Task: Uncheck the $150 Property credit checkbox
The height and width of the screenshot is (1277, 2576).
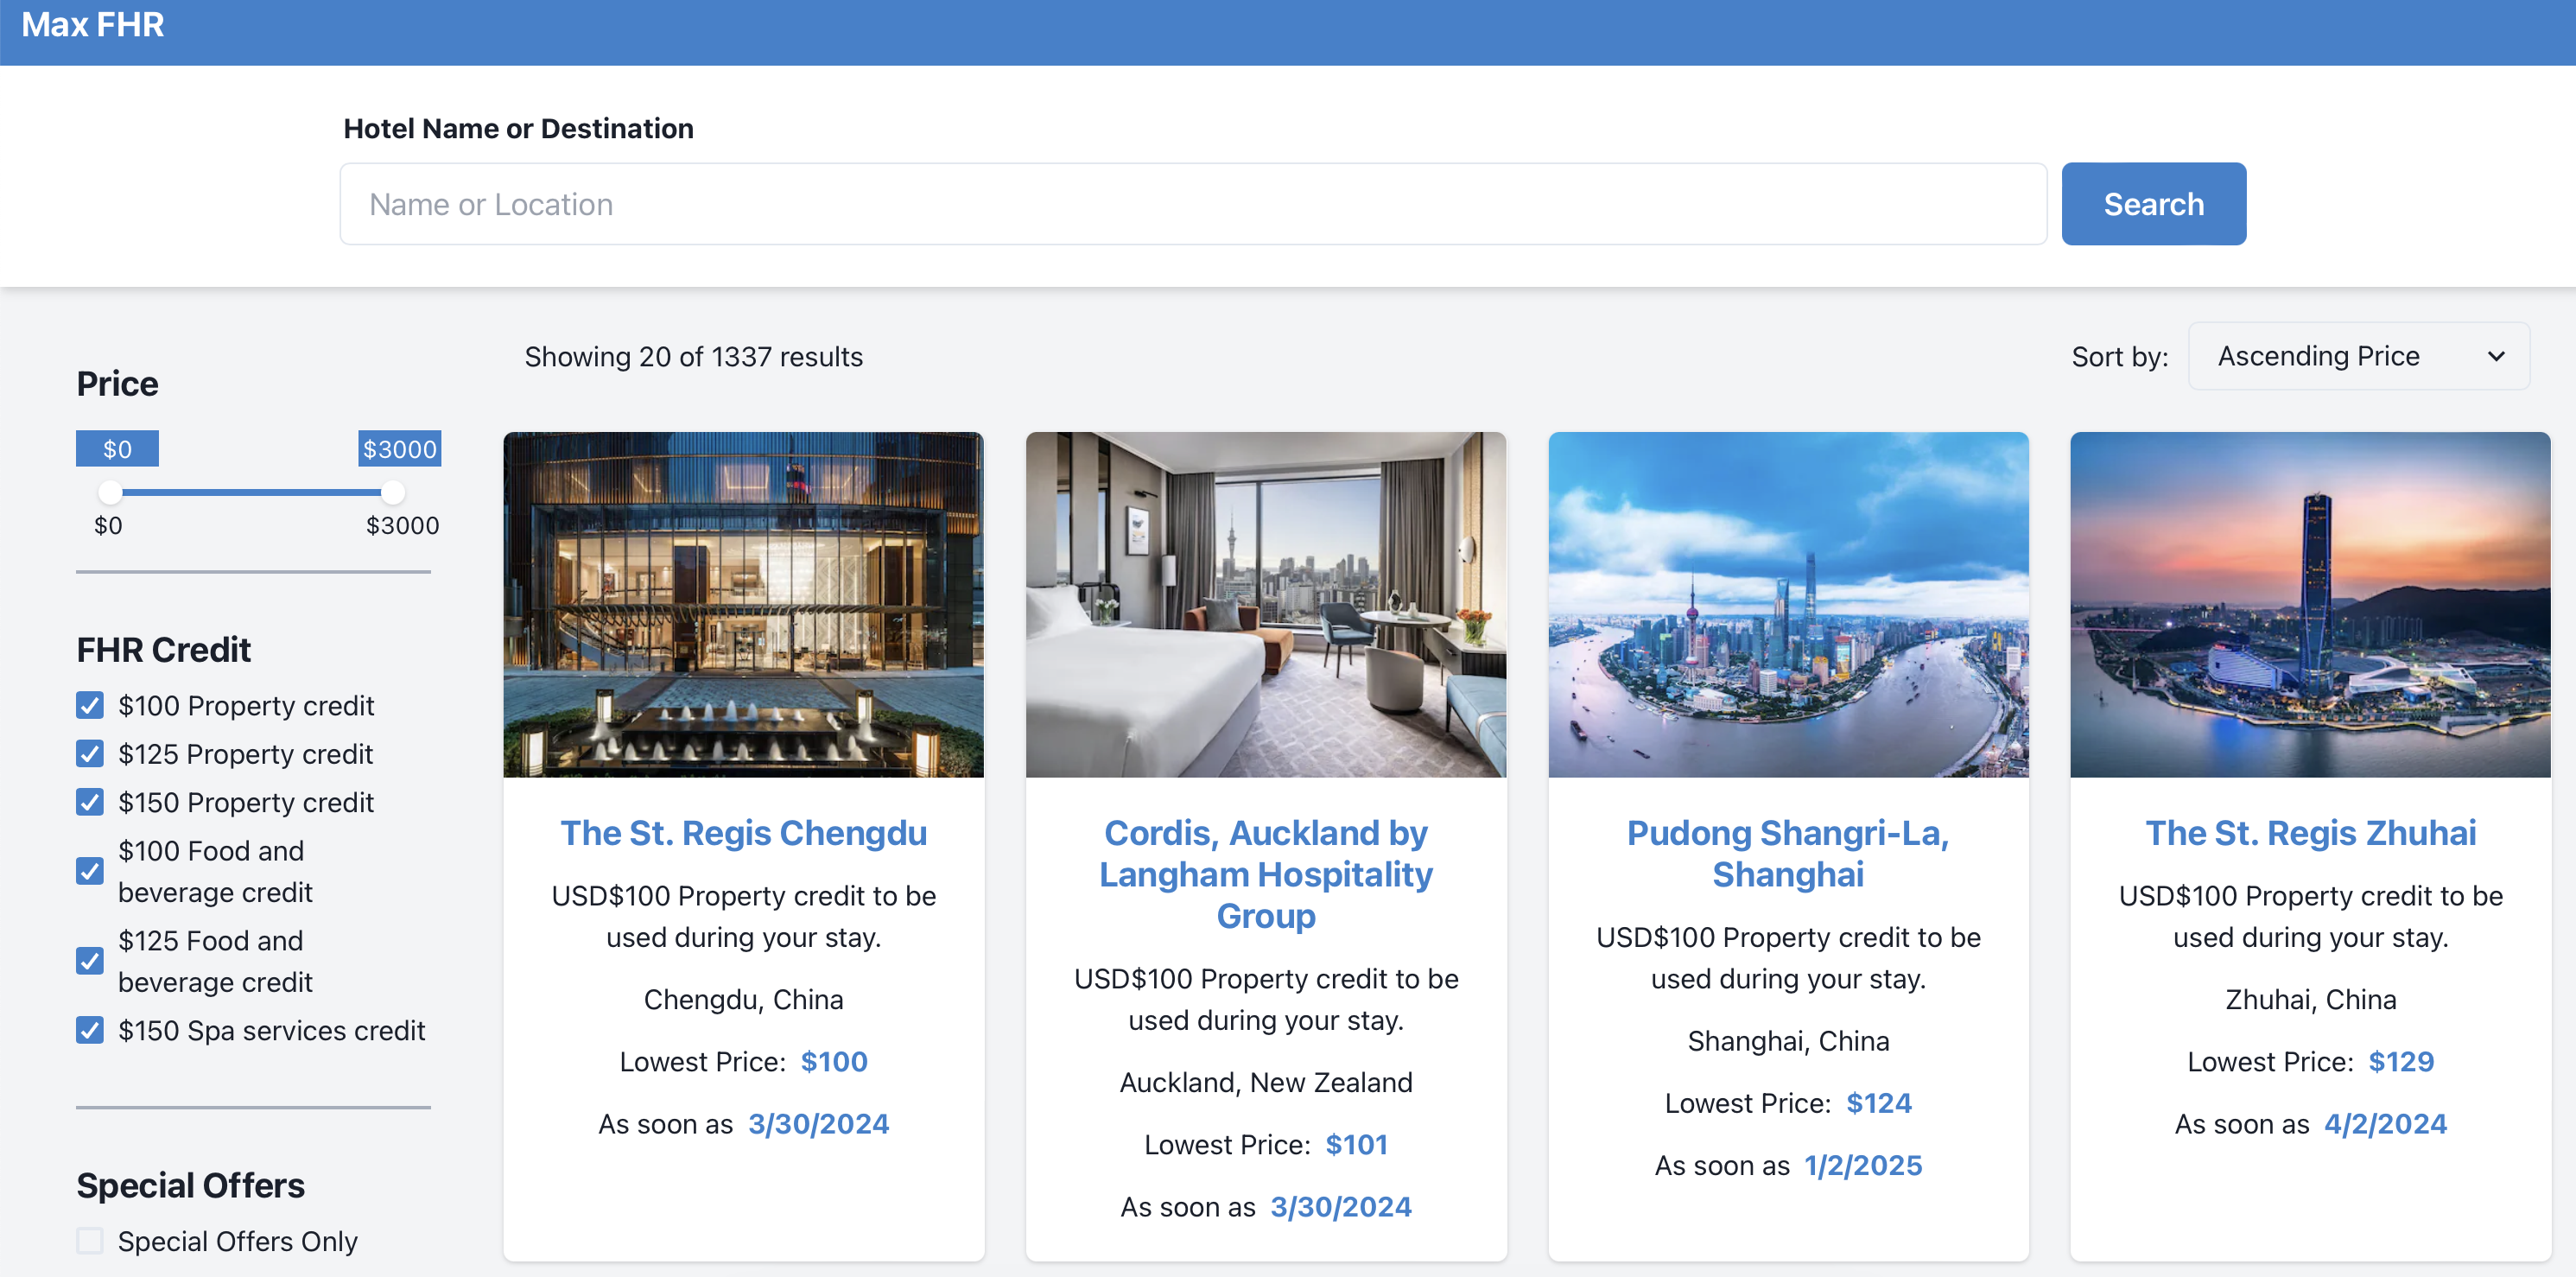Action: pos(90,802)
